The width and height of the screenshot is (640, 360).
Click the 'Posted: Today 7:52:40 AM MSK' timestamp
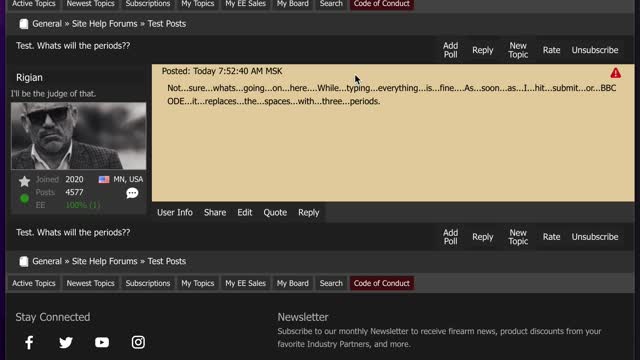click(x=222, y=71)
